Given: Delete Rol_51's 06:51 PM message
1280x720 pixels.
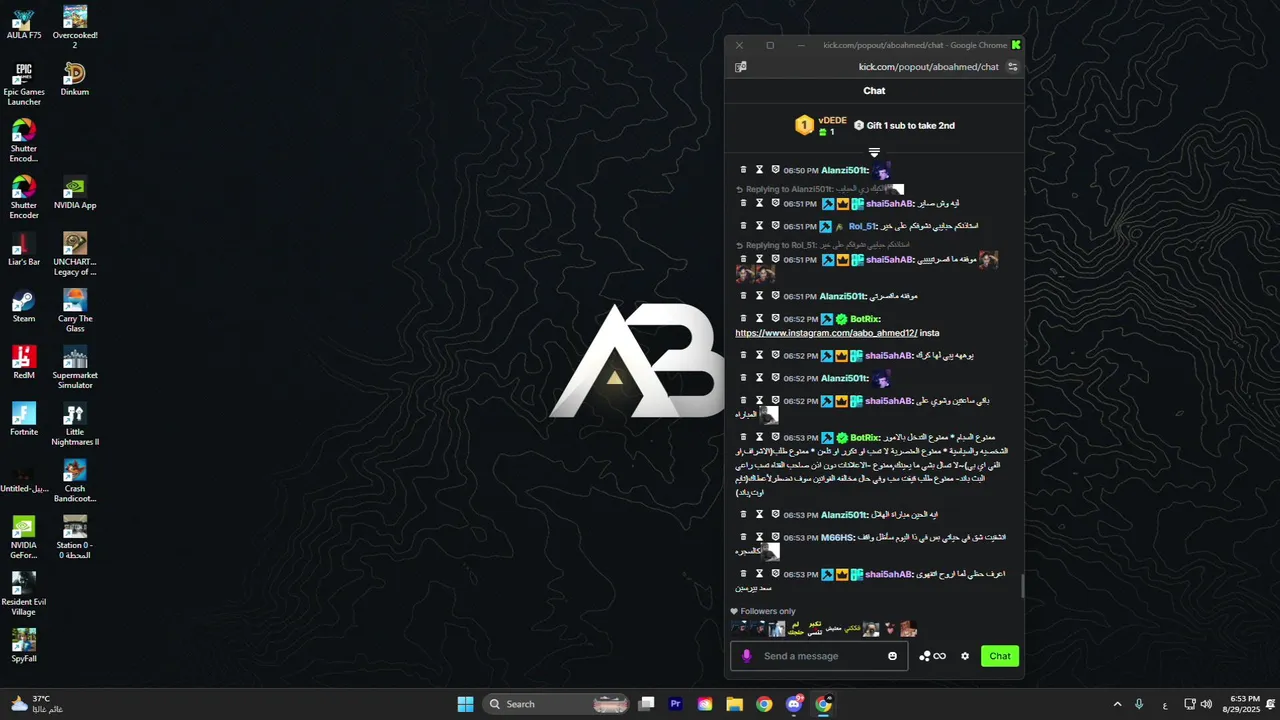Looking at the screenshot, I should pos(743,226).
